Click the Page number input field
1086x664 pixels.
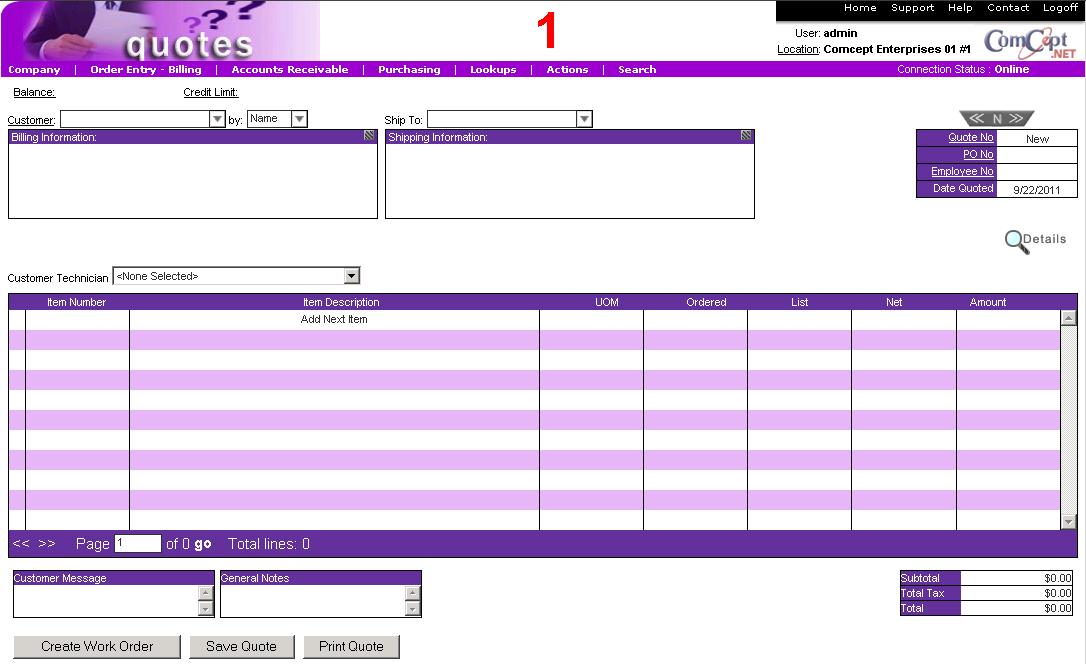pos(138,544)
